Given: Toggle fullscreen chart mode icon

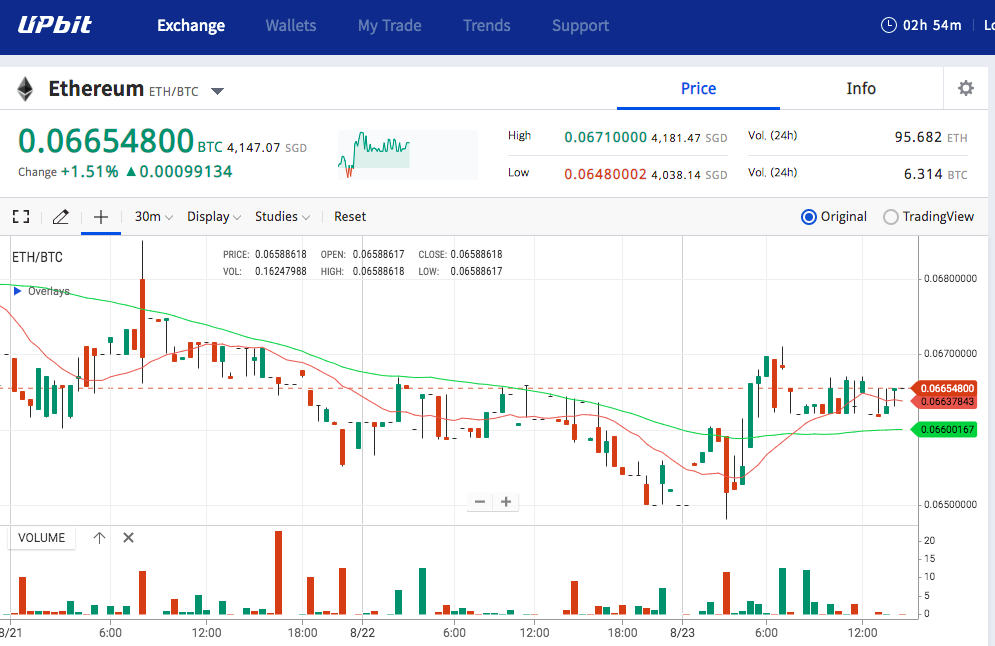Looking at the screenshot, I should (21, 216).
